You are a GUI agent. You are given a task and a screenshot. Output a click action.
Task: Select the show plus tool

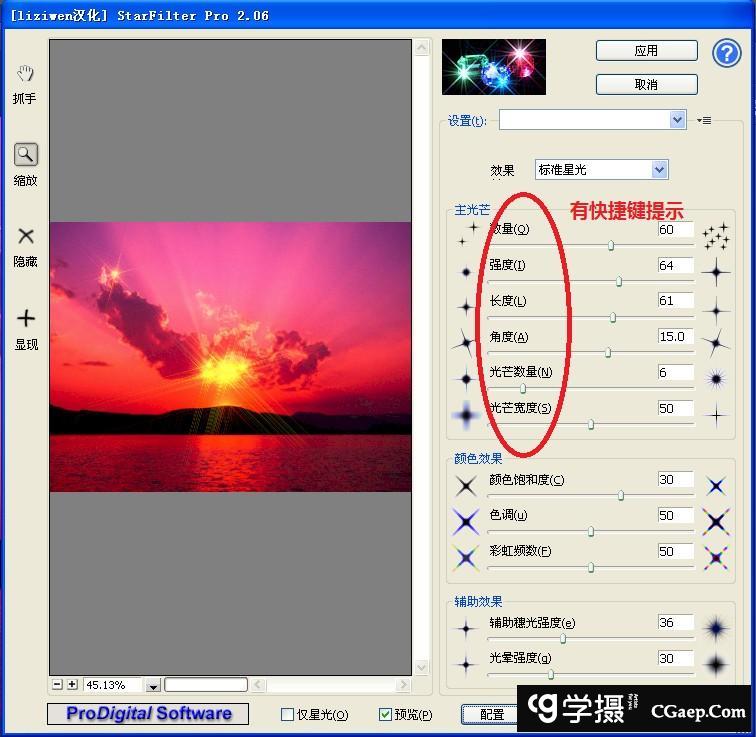[x=26, y=318]
